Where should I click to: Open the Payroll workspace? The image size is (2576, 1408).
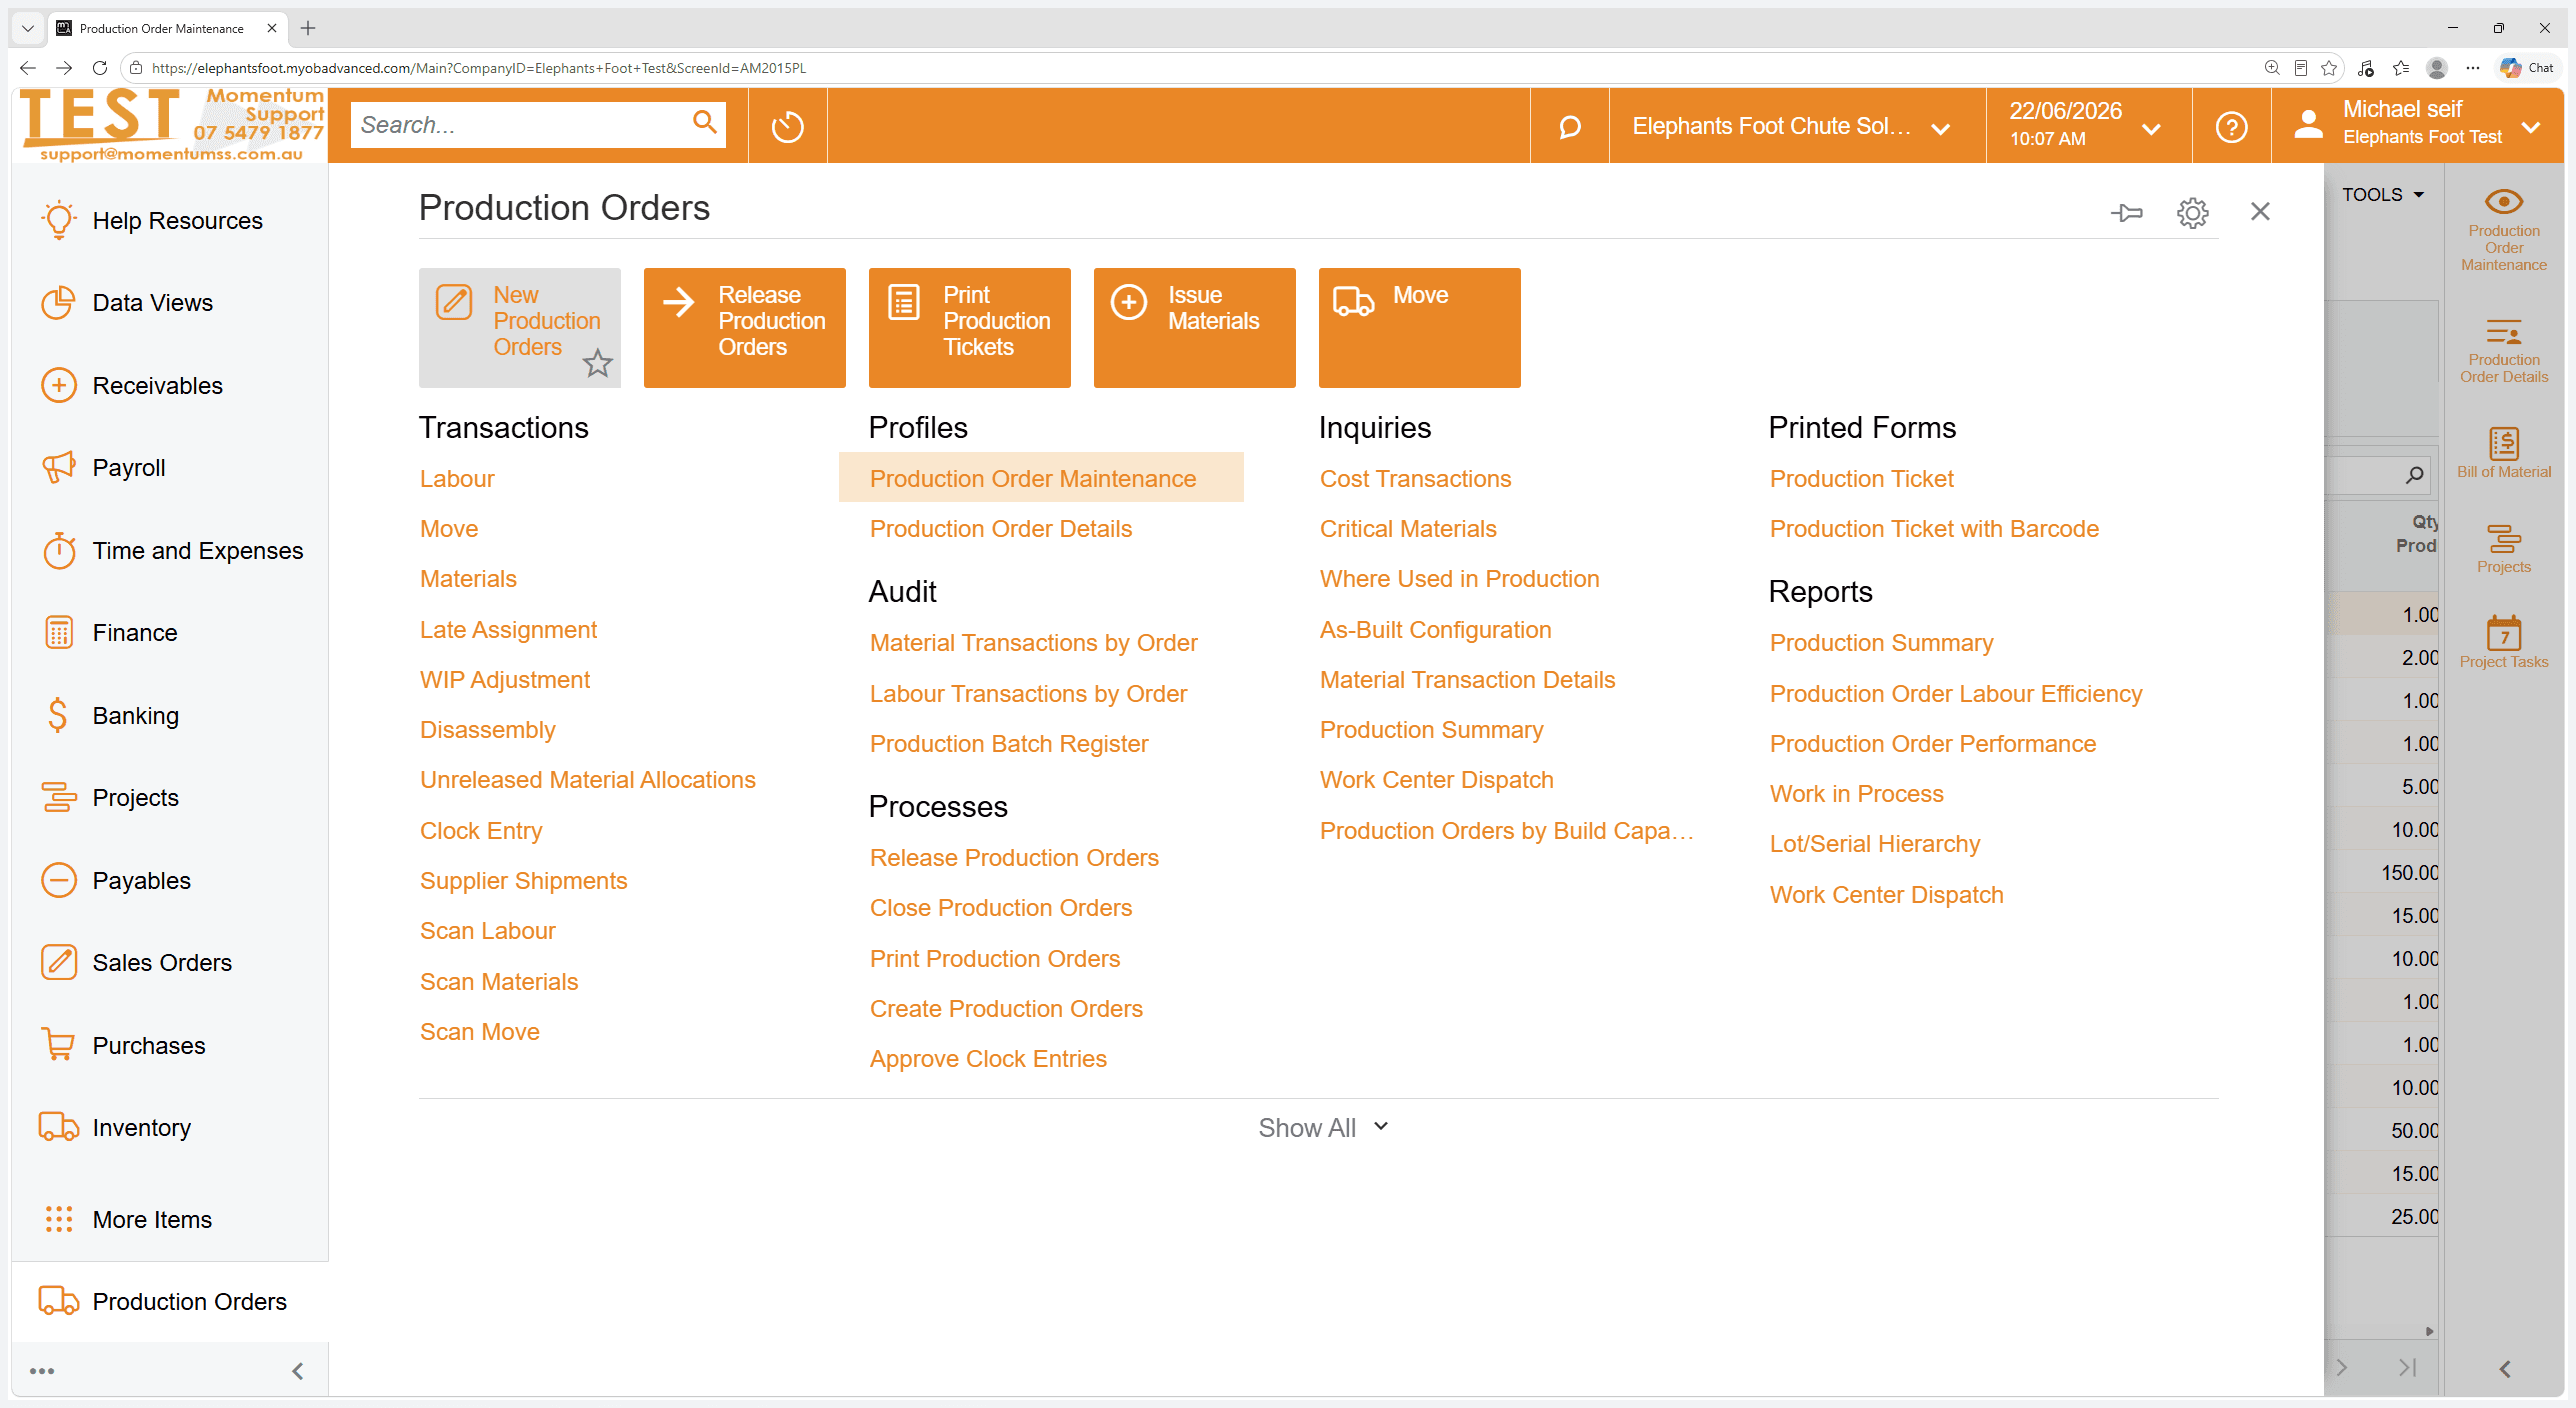pos(170,468)
